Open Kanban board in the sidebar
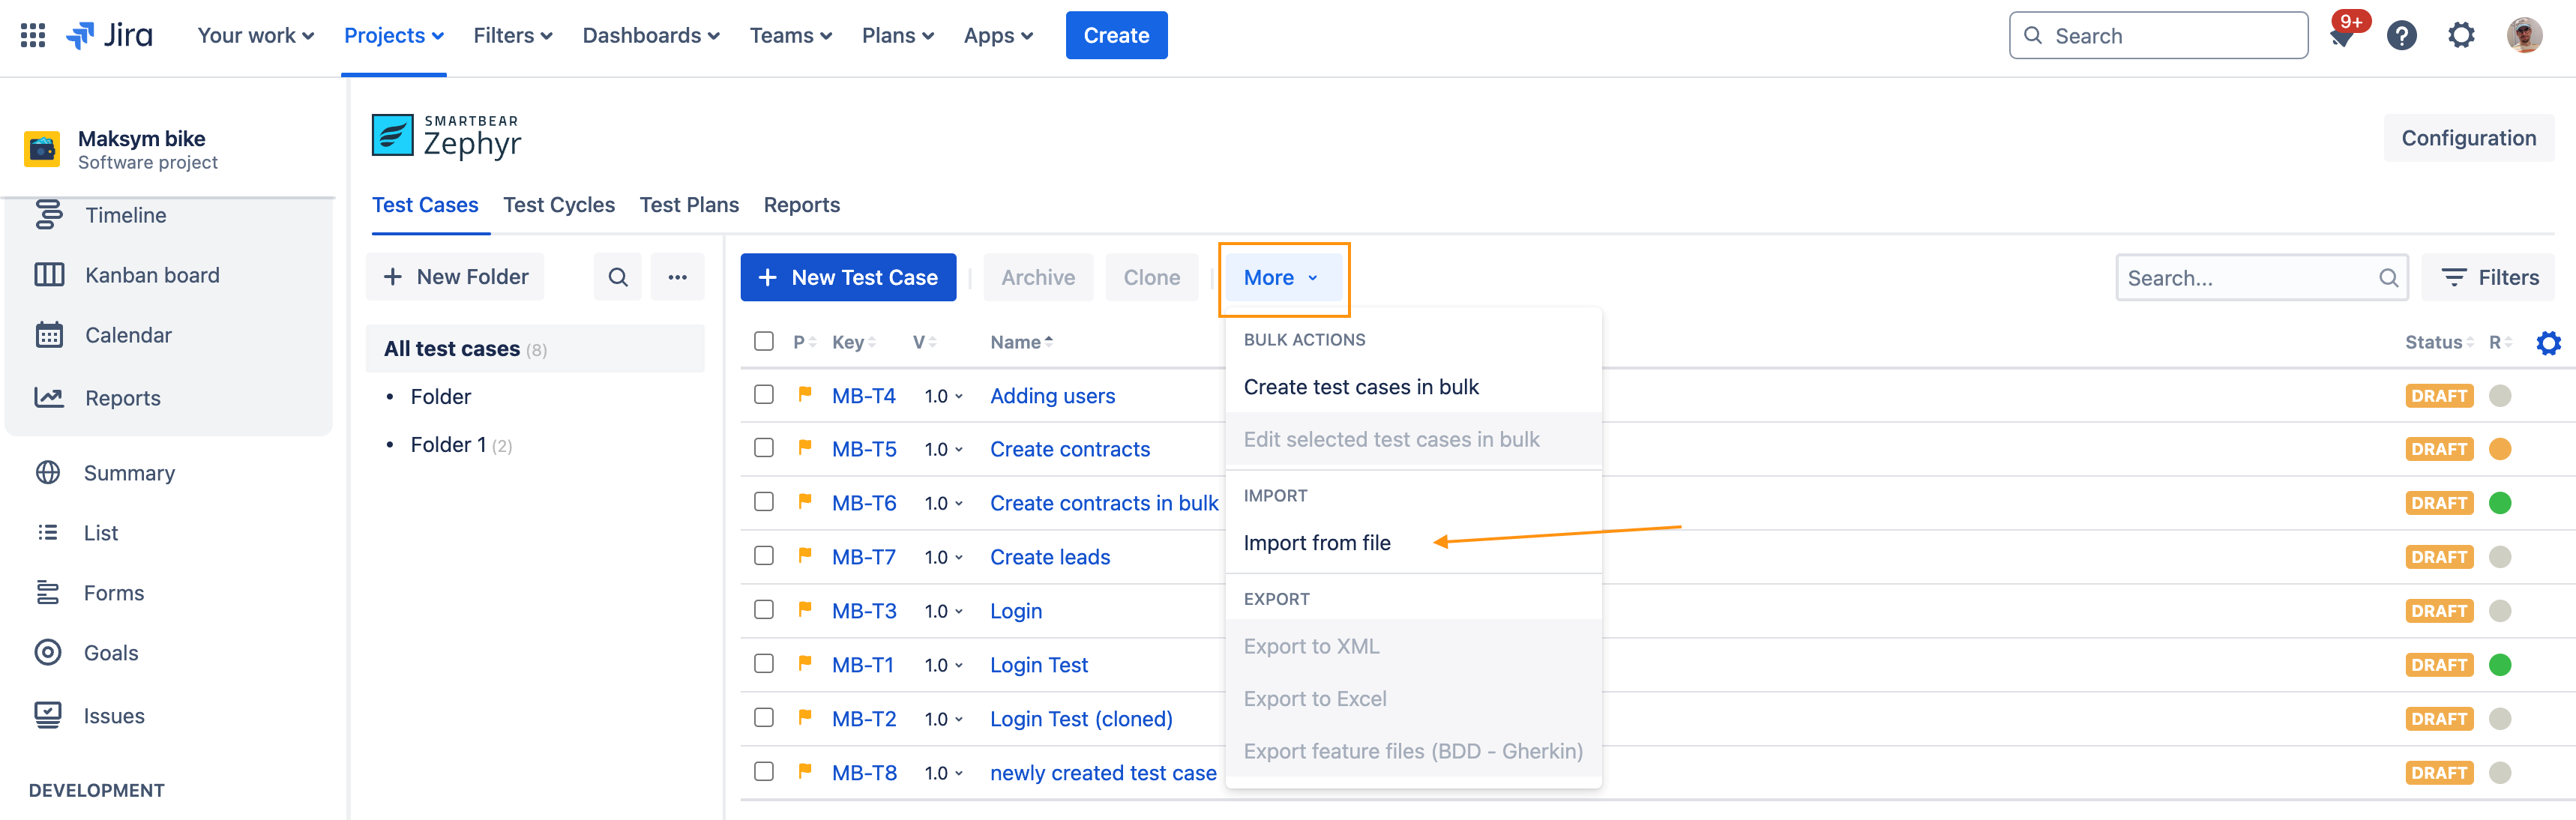This screenshot has width=2576, height=820. (x=152, y=275)
